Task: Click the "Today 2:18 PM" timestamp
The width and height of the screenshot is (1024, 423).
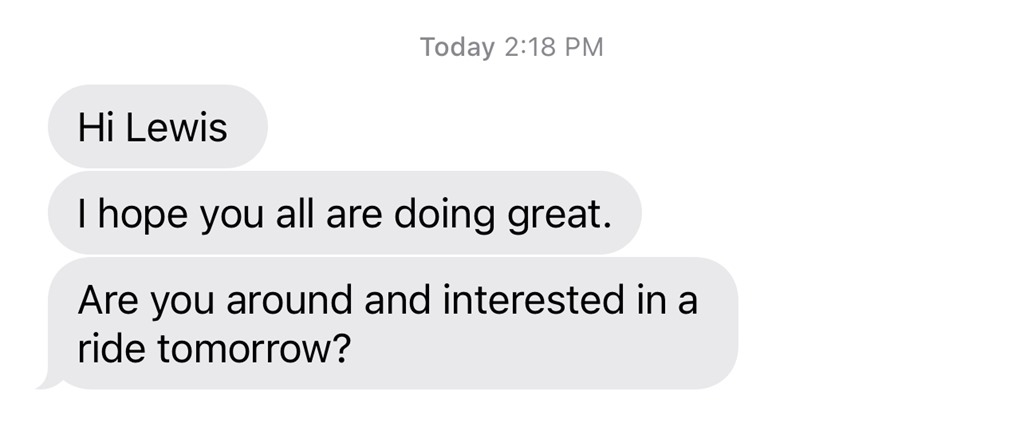Action: pyautogui.click(x=511, y=47)
